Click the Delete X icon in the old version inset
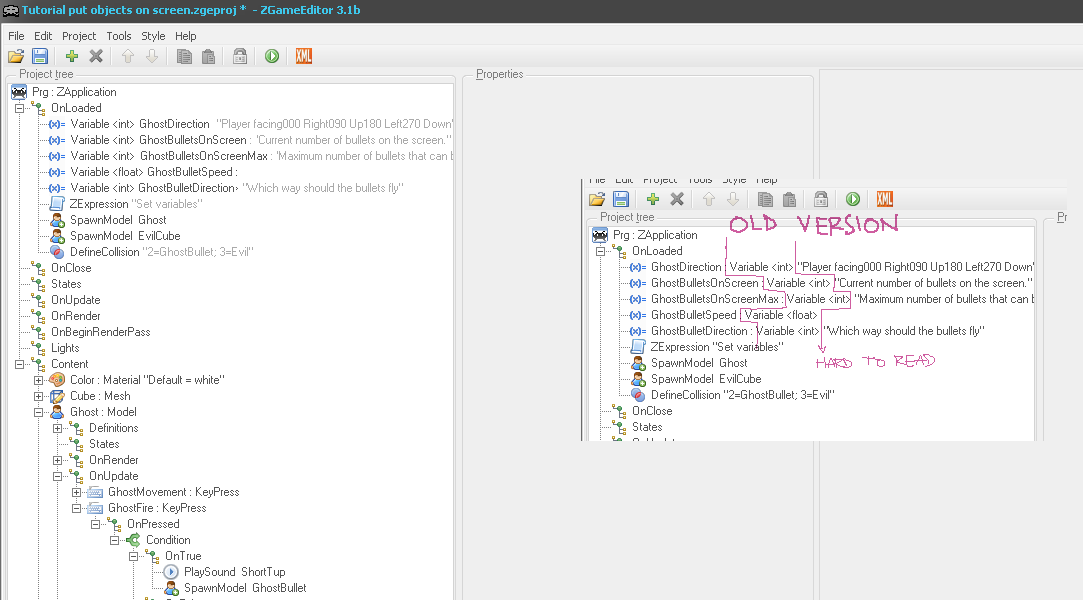Screen dimensions: 1083x600 click(x=677, y=200)
